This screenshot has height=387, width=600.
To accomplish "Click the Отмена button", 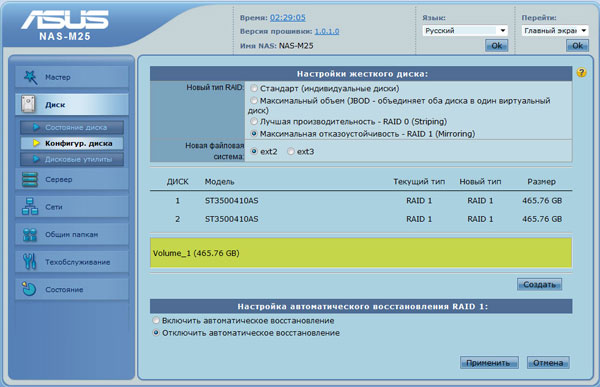I will 548,363.
